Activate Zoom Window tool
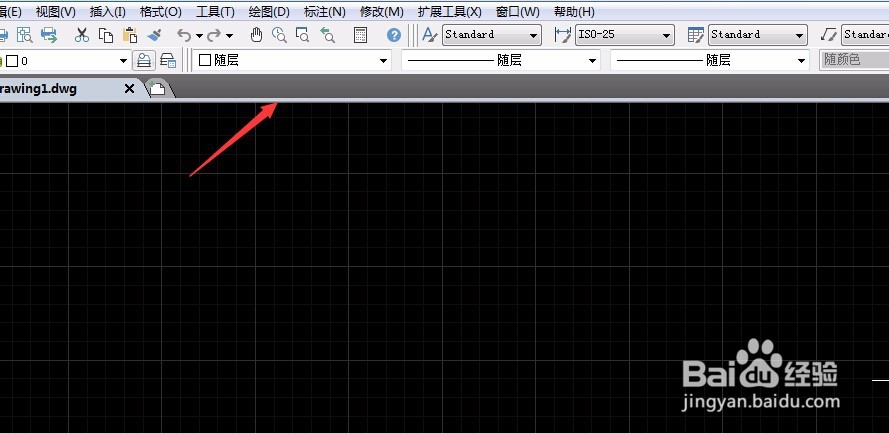 [x=303, y=35]
